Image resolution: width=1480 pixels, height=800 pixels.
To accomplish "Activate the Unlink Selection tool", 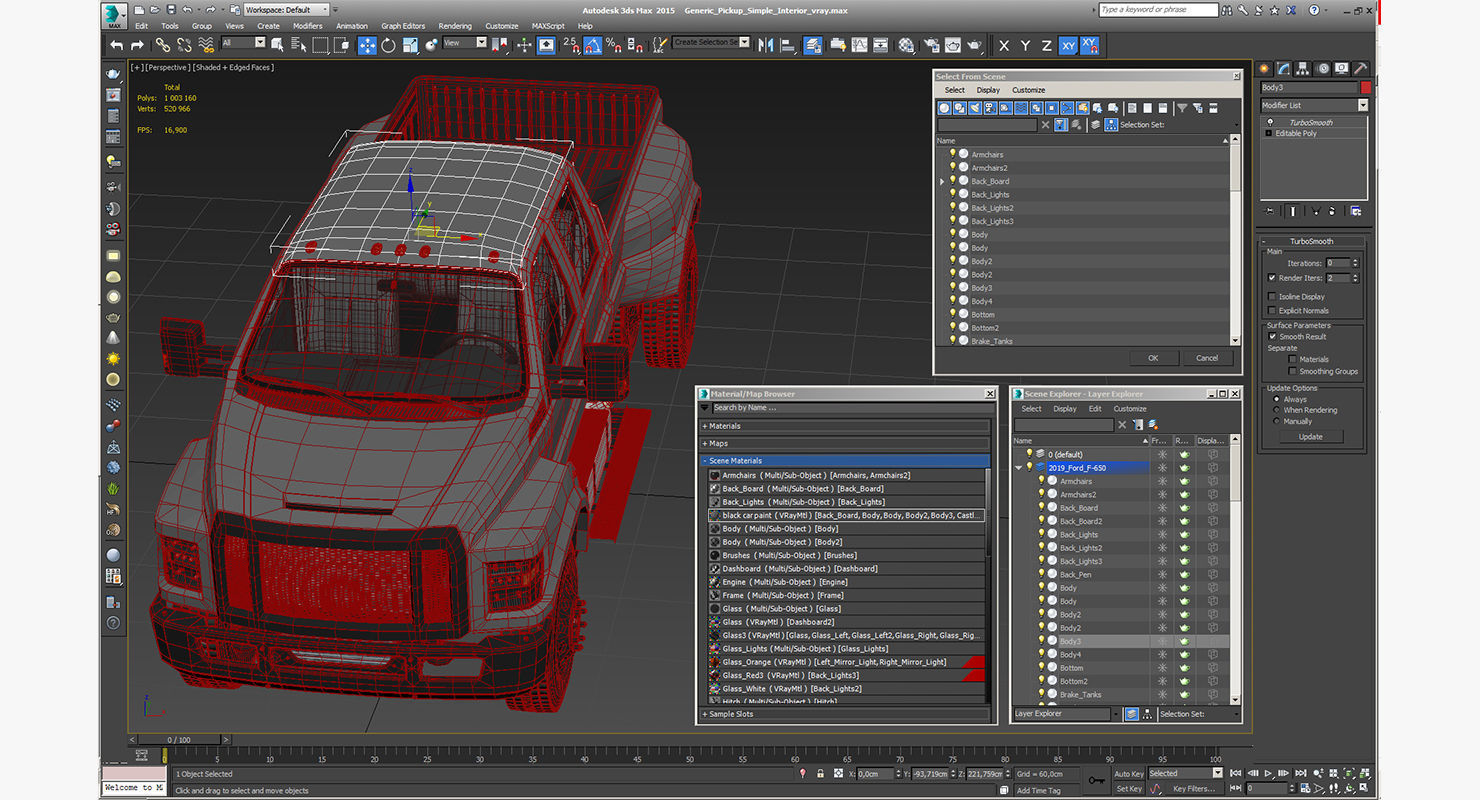I will click(184, 45).
